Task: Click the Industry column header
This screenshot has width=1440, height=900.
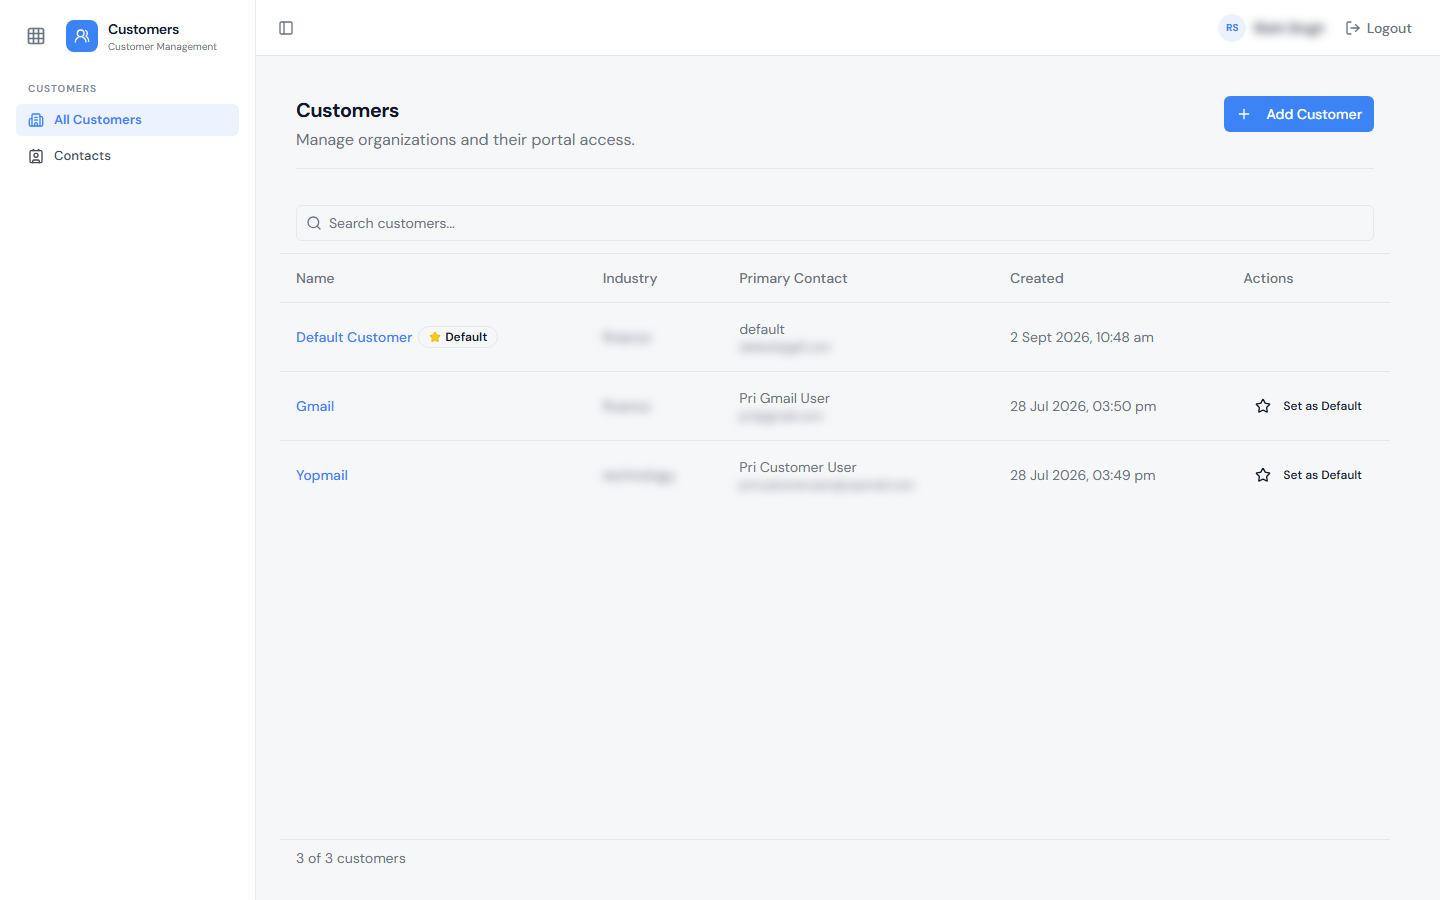Action: pyautogui.click(x=630, y=278)
